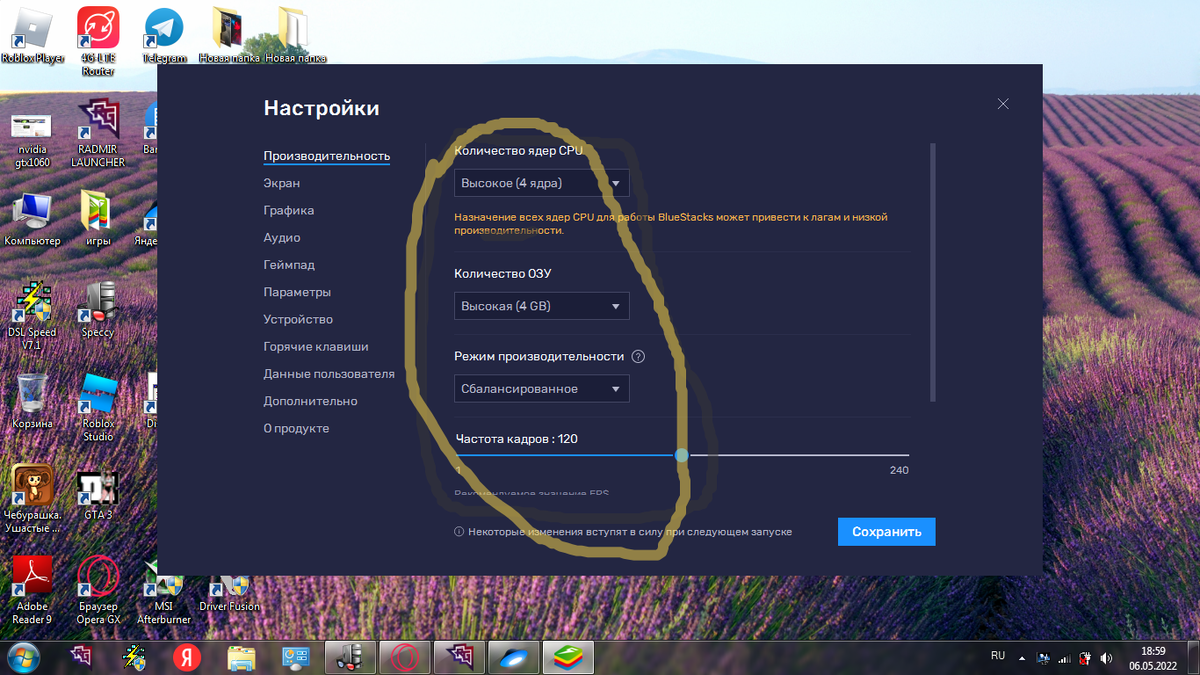The width and height of the screenshot is (1200, 675).
Task: Click the Сохранить button
Action: tap(887, 532)
